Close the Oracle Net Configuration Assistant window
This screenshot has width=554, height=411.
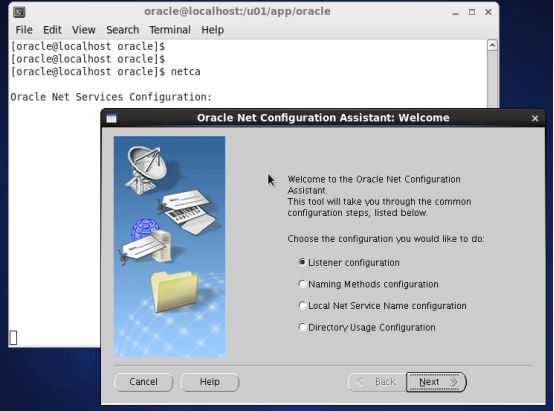click(x=535, y=118)
